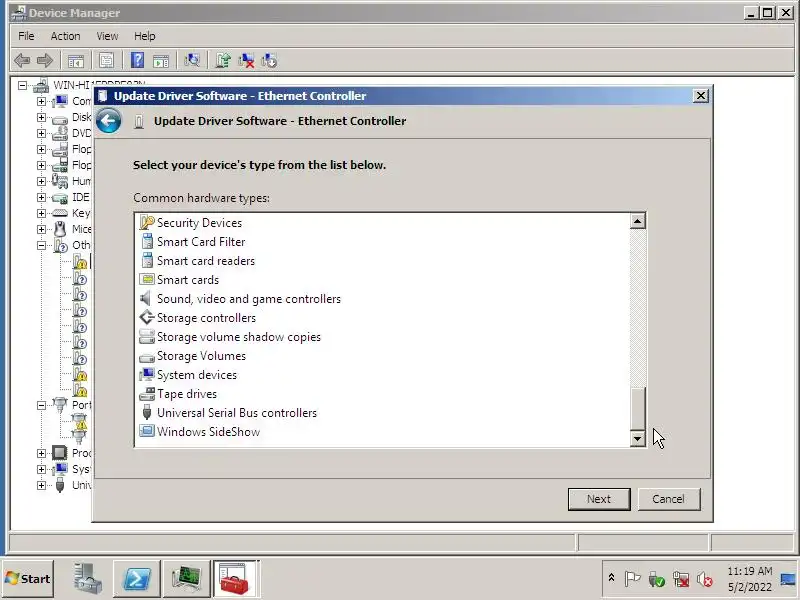The width and height of the screenshot is (800, 600).
Task: Click Scan for hardware changes toolbar icon
Action: point(192,61)
